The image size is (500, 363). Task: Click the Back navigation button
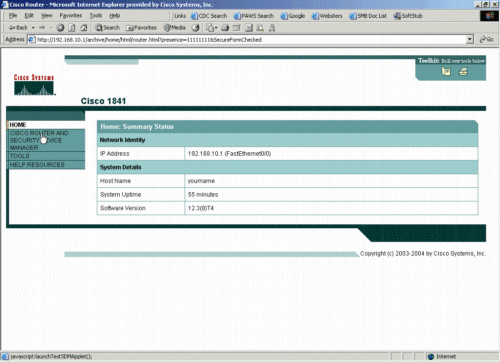[18, 28]
